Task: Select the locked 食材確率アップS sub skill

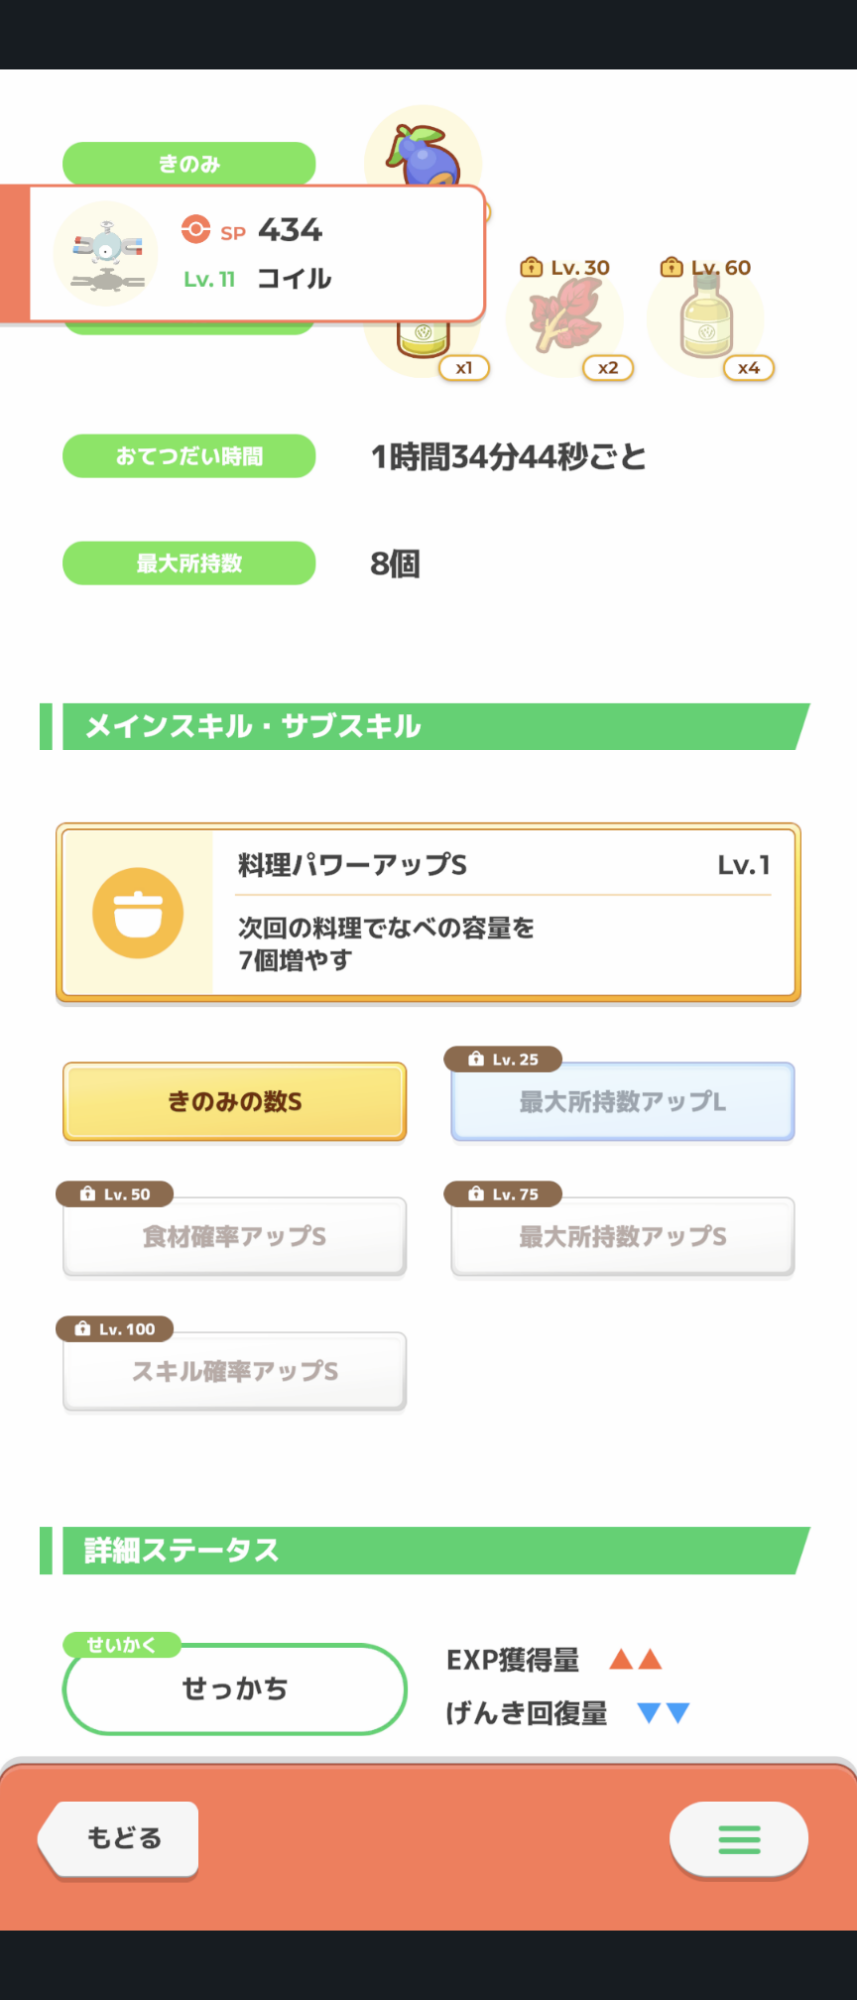Action: (235, 1236)
